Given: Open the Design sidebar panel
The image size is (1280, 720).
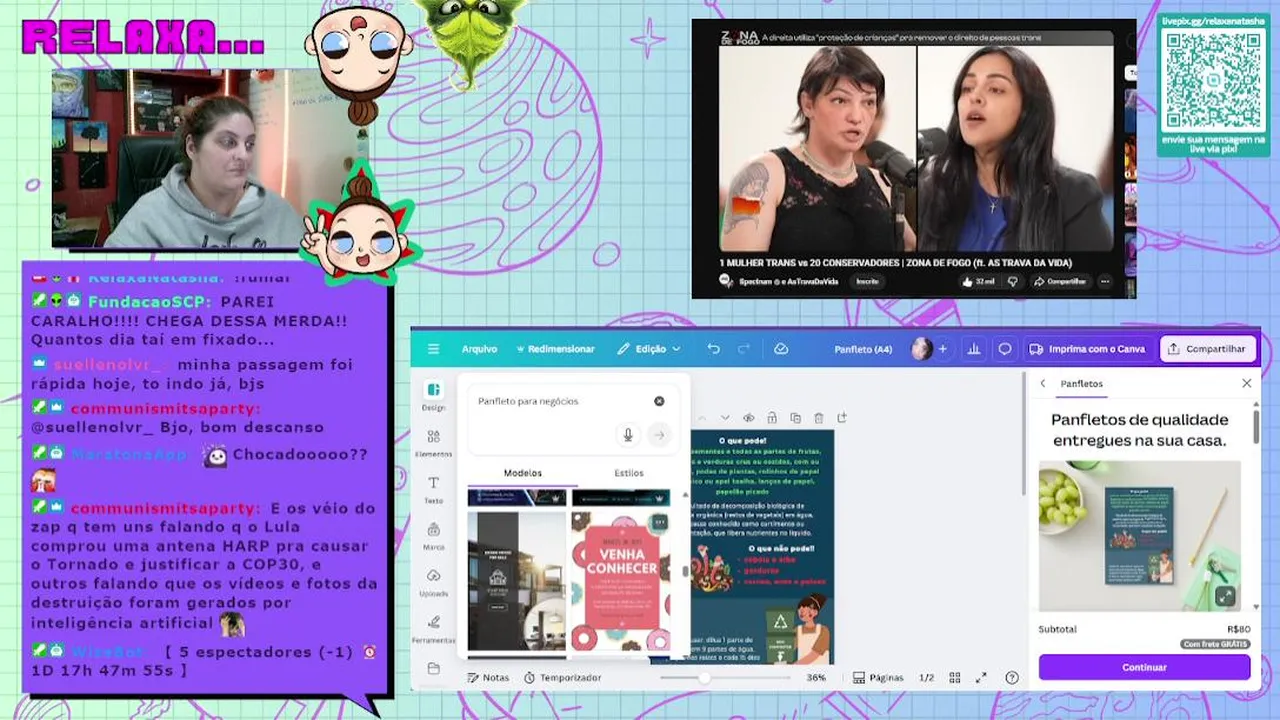Looking at the screenshot, I should pyautogui.click(x=433, y=396).
